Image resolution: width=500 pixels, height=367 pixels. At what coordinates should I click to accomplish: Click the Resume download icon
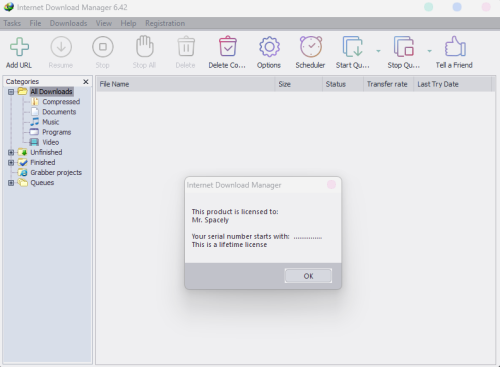[61, 47]
